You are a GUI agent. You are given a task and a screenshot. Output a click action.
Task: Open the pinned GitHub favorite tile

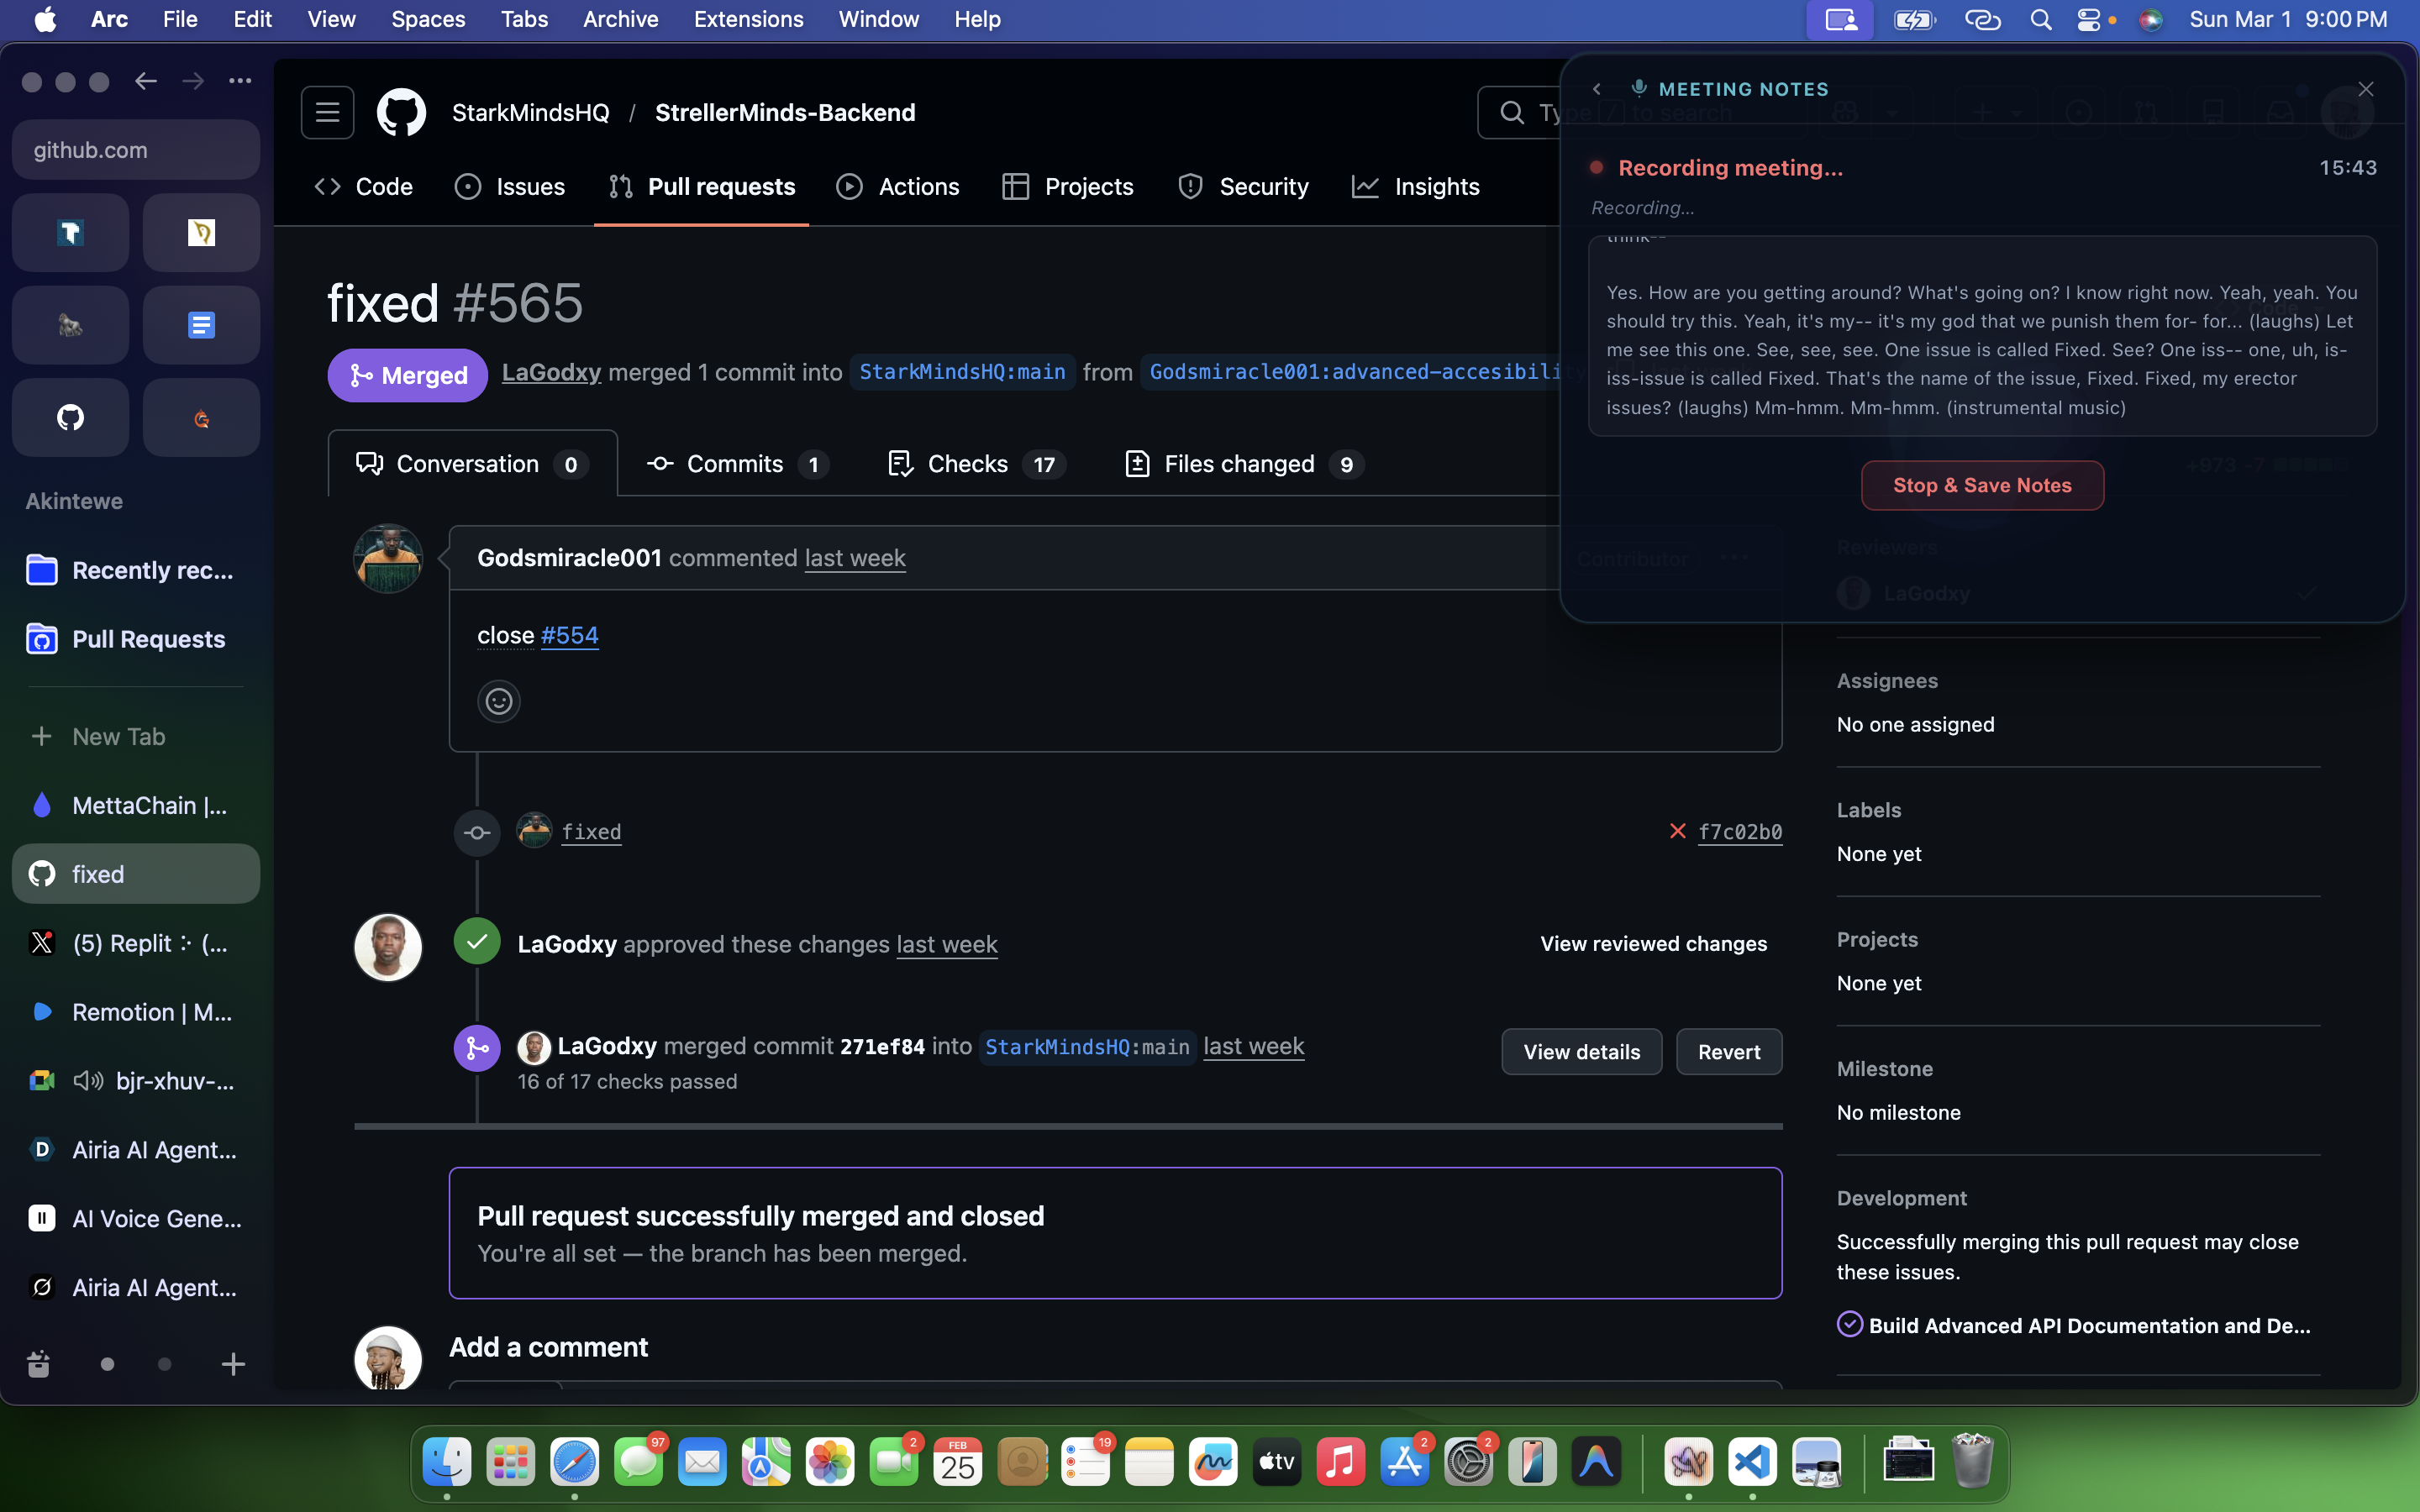pos(70,417)
